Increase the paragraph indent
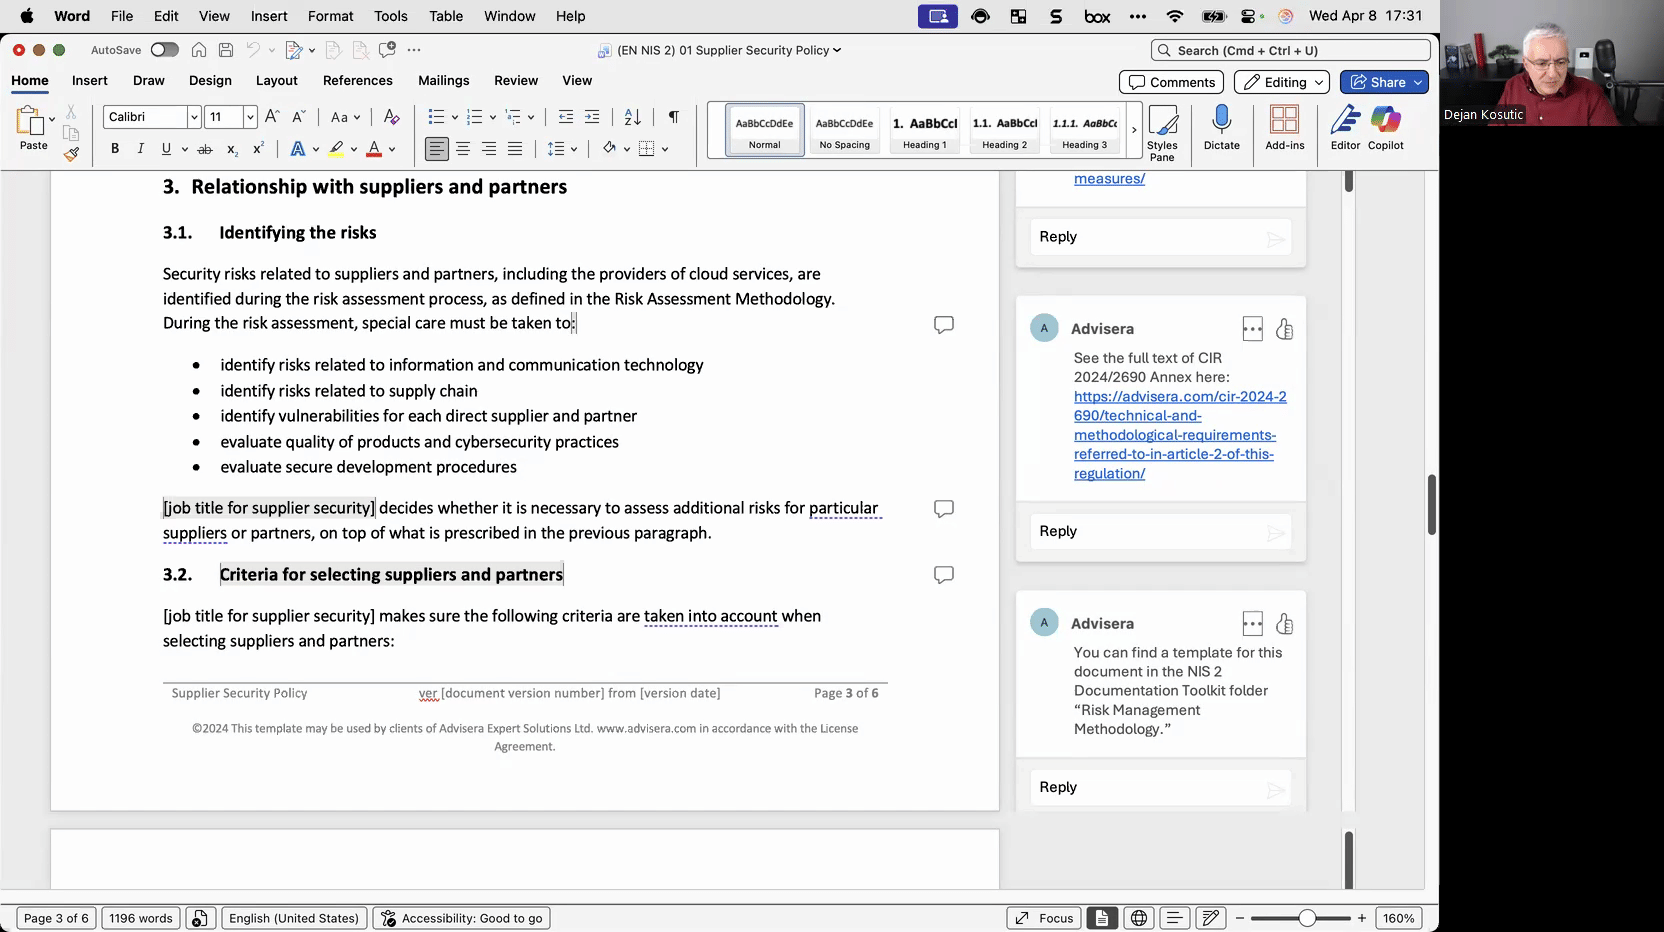1664x932 pixels. pyautogui.click(x=592, y=117)
